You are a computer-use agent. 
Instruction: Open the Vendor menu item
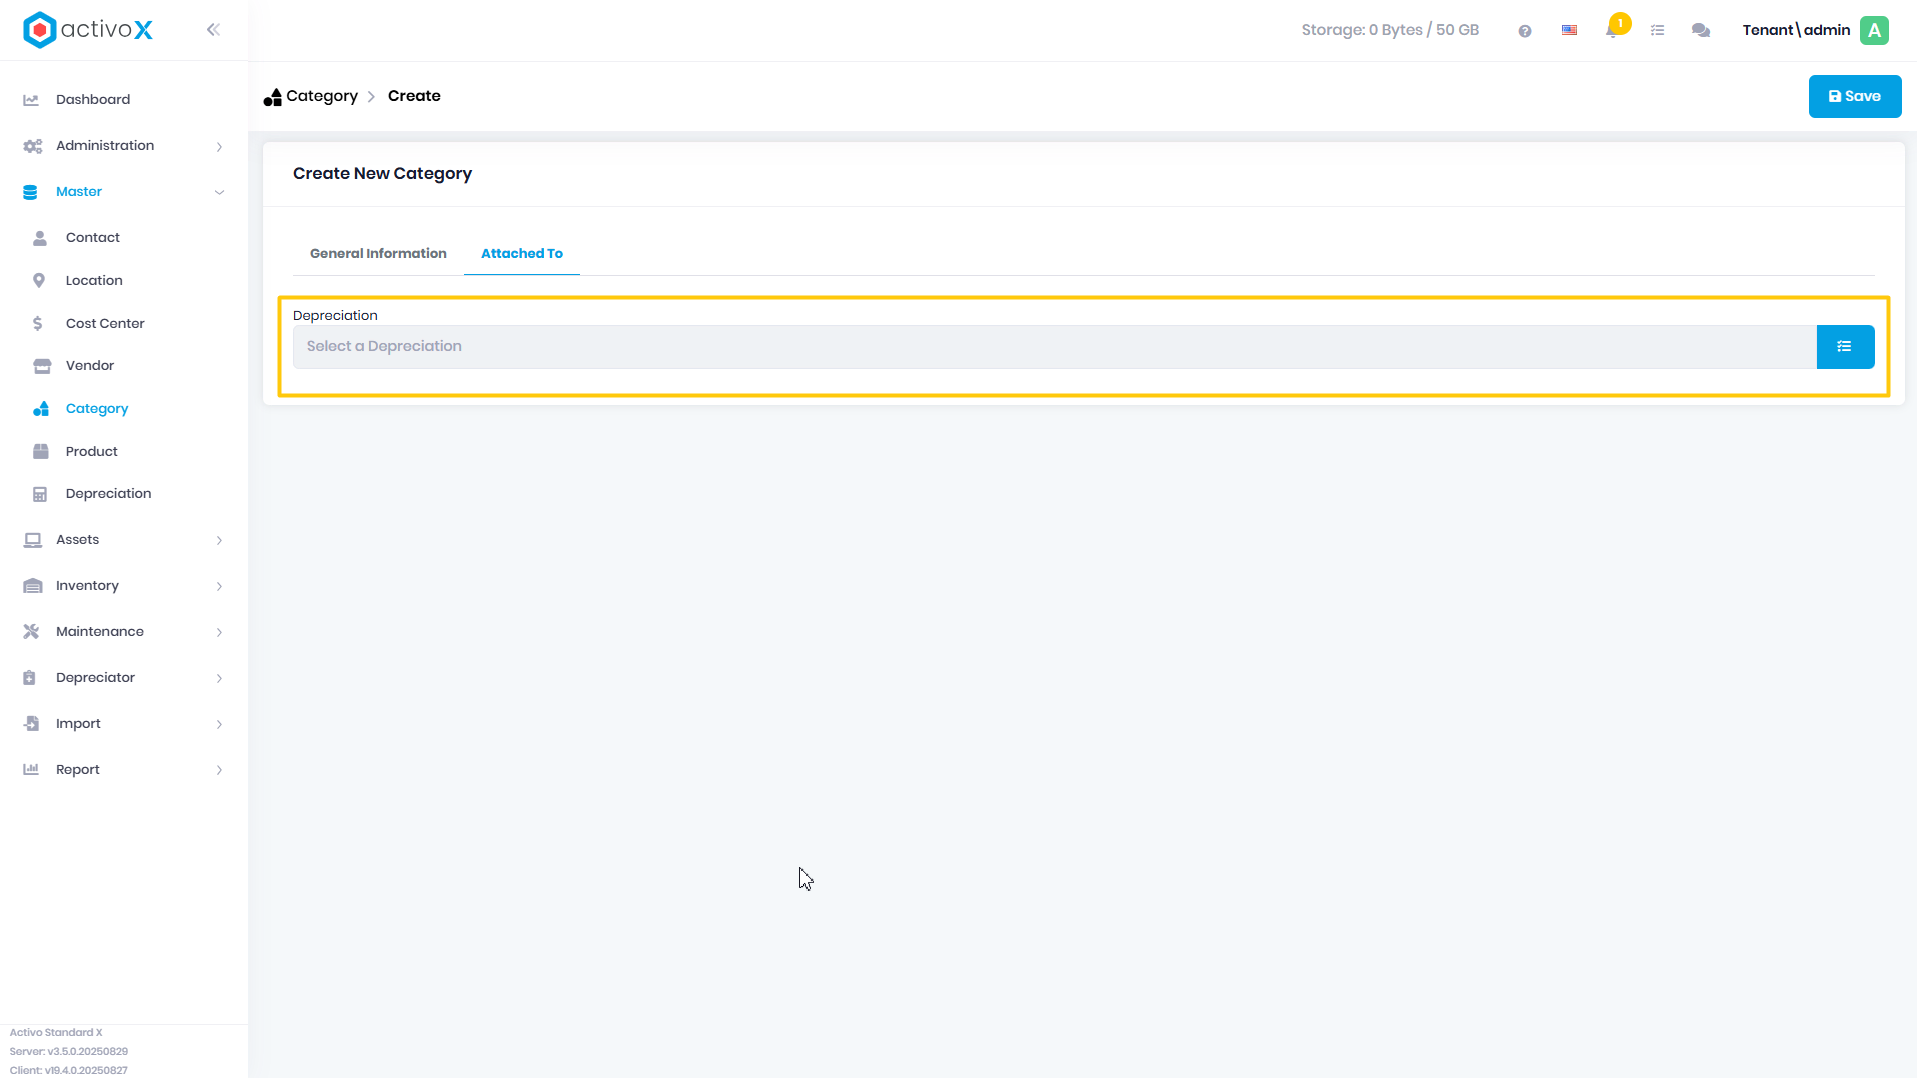(x=90, y=366)
